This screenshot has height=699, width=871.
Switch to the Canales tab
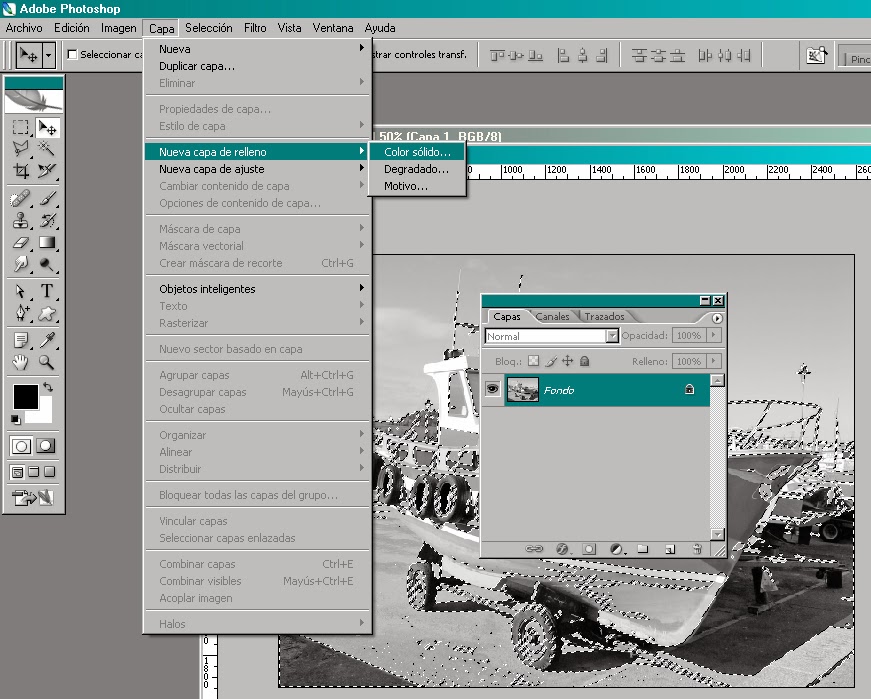(x=552, y=317)
